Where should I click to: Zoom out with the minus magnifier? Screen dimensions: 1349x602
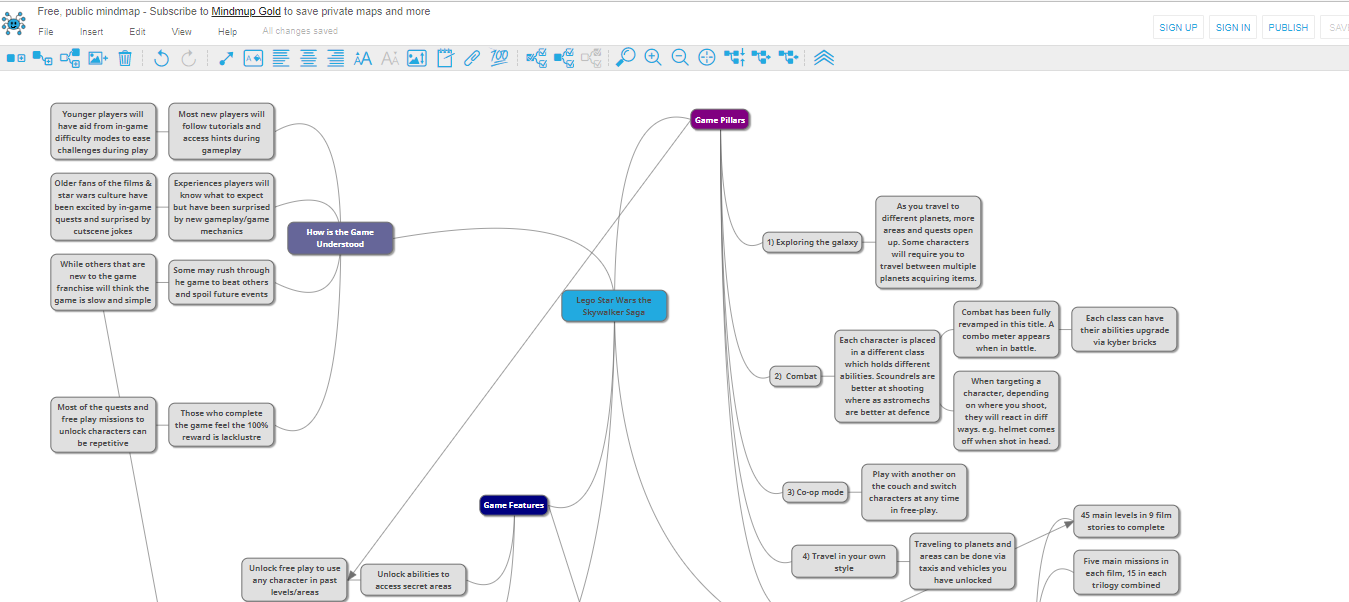tap(680, 58)
